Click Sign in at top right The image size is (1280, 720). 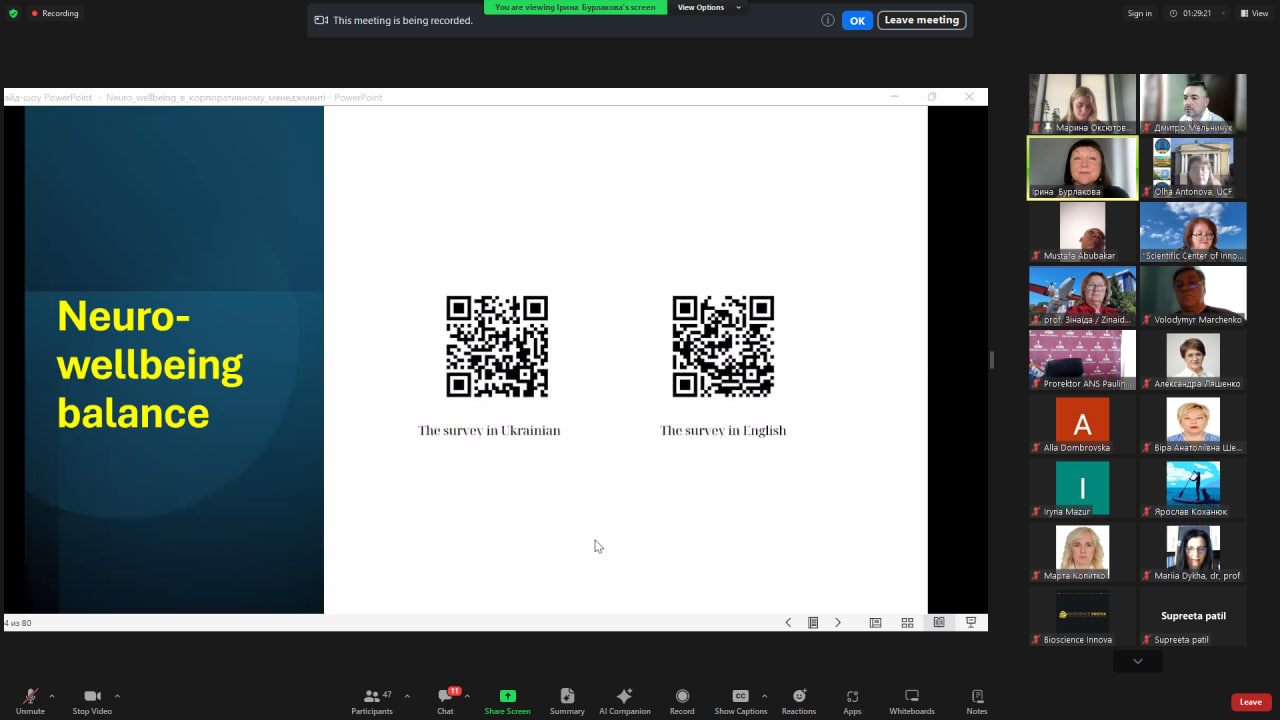point(1139,13)
